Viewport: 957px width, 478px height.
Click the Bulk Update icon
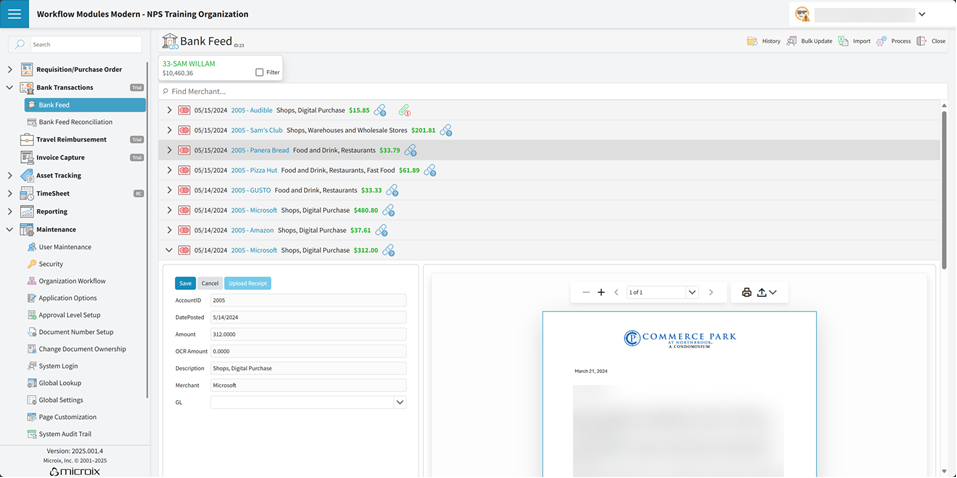pyautogui.click(x=792, y=41)
